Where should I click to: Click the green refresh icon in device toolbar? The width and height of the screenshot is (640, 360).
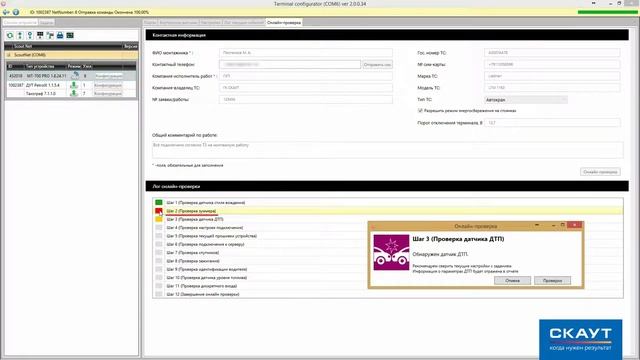point(10,36)
